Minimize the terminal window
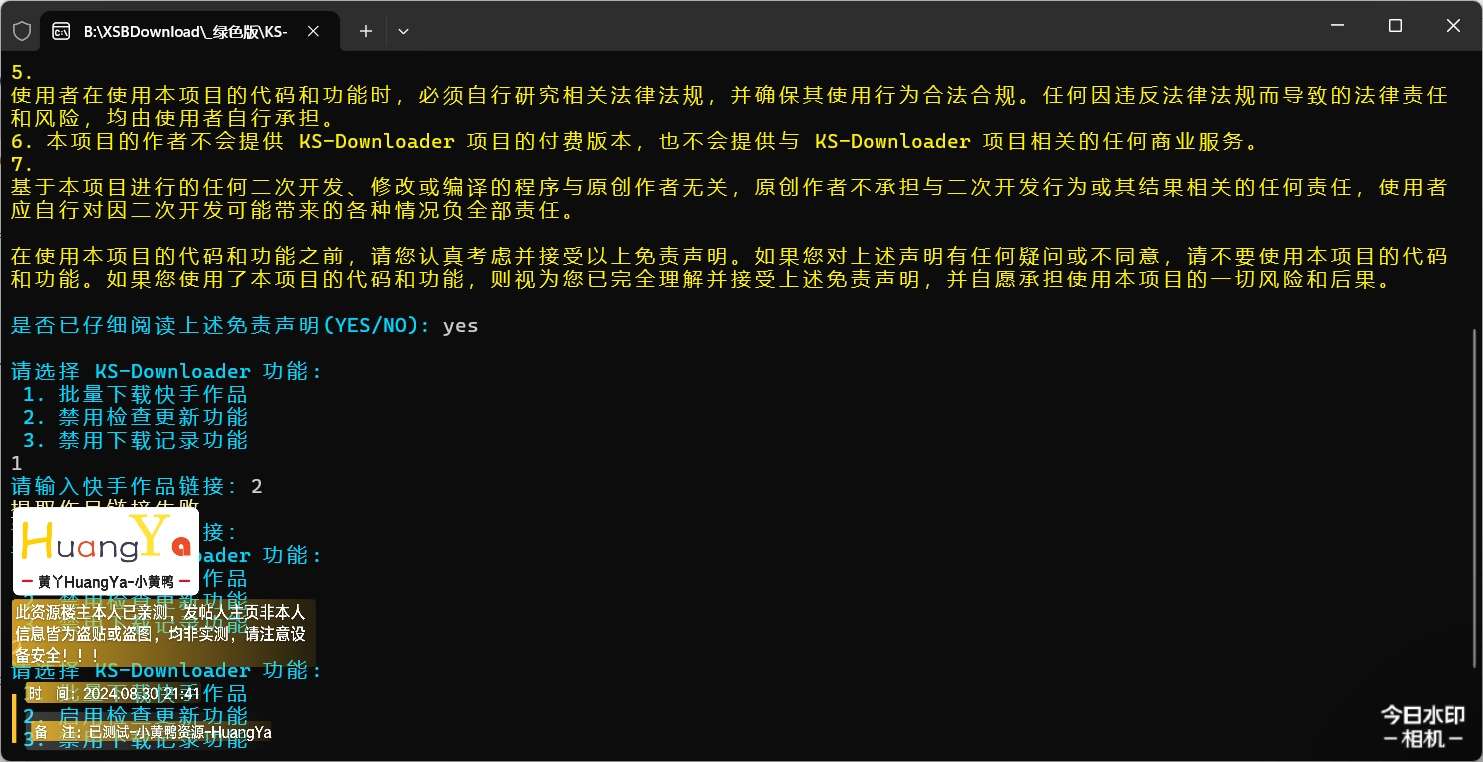 [x=1339, y=26]
